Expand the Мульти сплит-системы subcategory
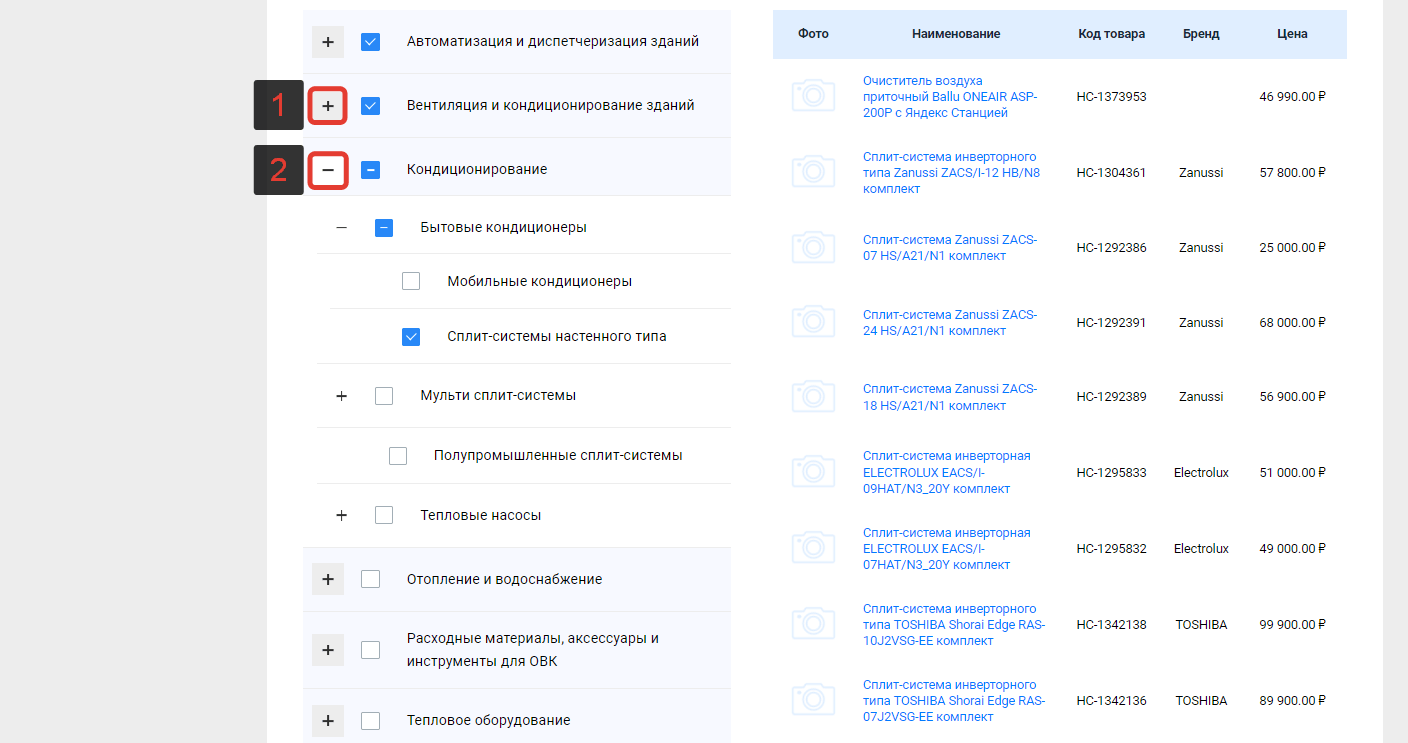The height and width of the screenshot is (743, 1408). (x=342, y=396)
